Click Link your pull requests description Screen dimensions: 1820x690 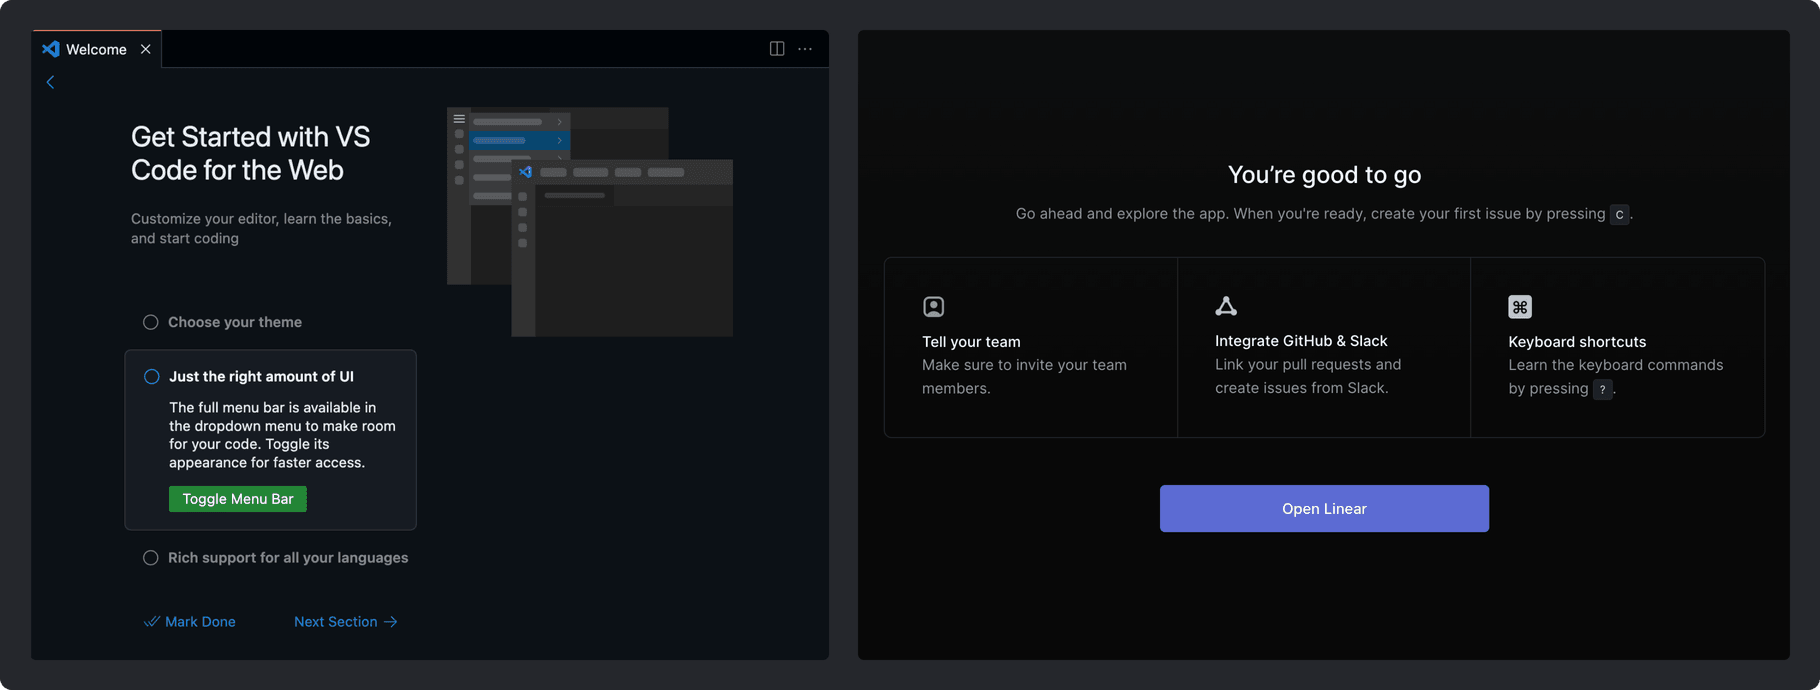[1308, 376]
